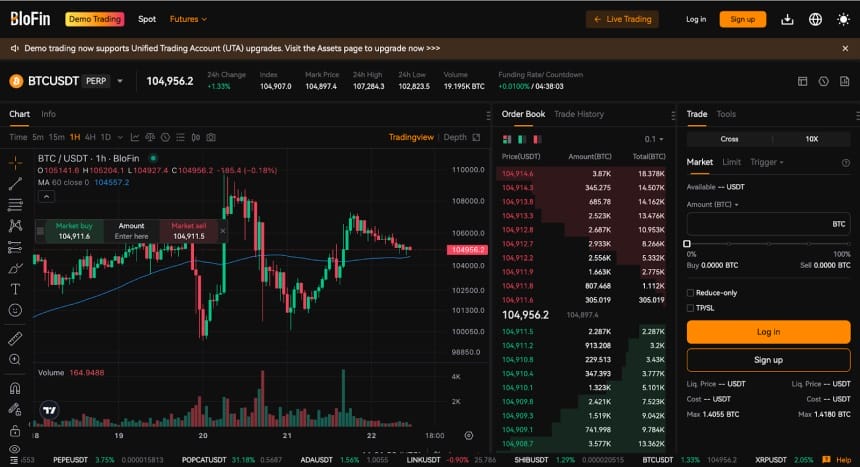Screen dimensions: 860x467
Task: Switch chart view to Depth
Action: (x=455, y=137)
